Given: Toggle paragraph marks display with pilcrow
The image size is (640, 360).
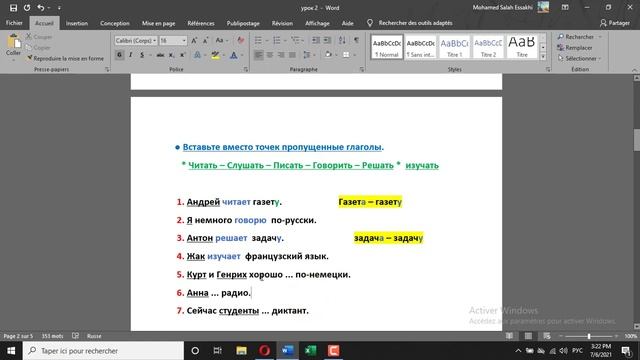Looking at the screenshot, I should 356,40.
